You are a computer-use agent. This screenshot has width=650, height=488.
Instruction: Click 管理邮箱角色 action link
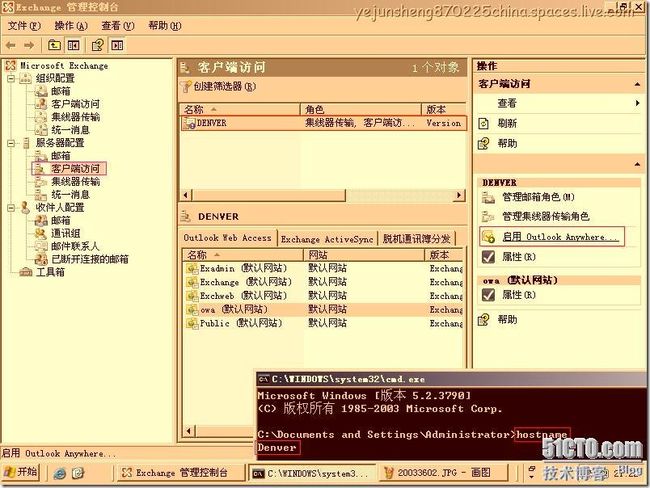coord(538,197)
